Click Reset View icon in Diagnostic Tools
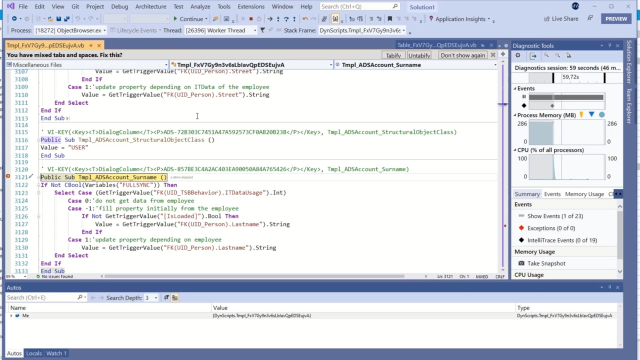This screenshot has width=640, height=360. (569, 56)
